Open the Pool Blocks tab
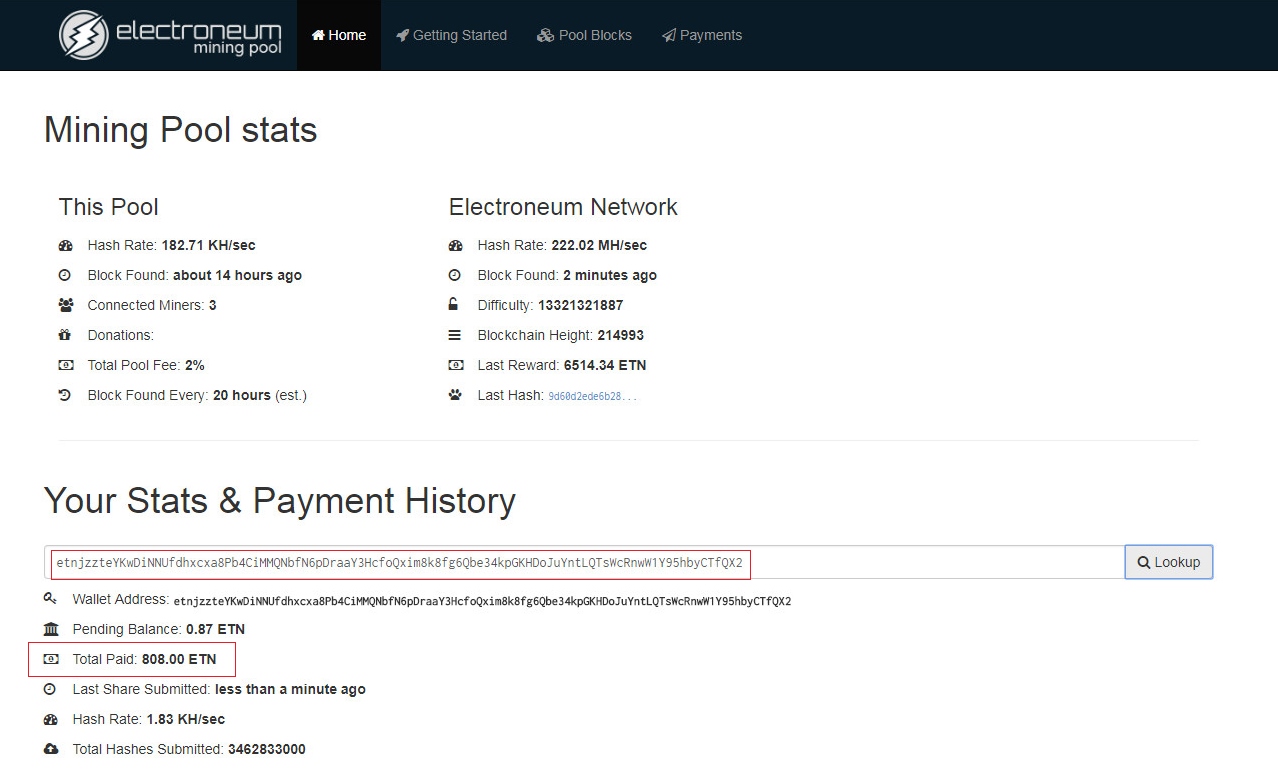Screen dimensions: 1278x780 coord(584,35)
